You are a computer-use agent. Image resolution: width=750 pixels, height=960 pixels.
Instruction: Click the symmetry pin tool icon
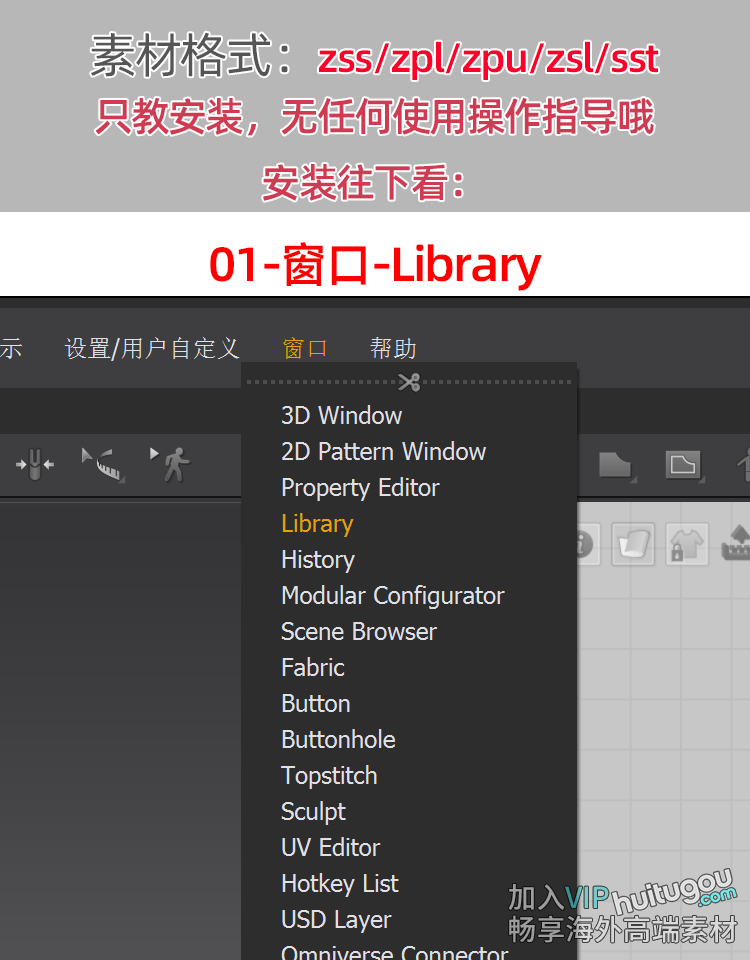click(35, 465)
